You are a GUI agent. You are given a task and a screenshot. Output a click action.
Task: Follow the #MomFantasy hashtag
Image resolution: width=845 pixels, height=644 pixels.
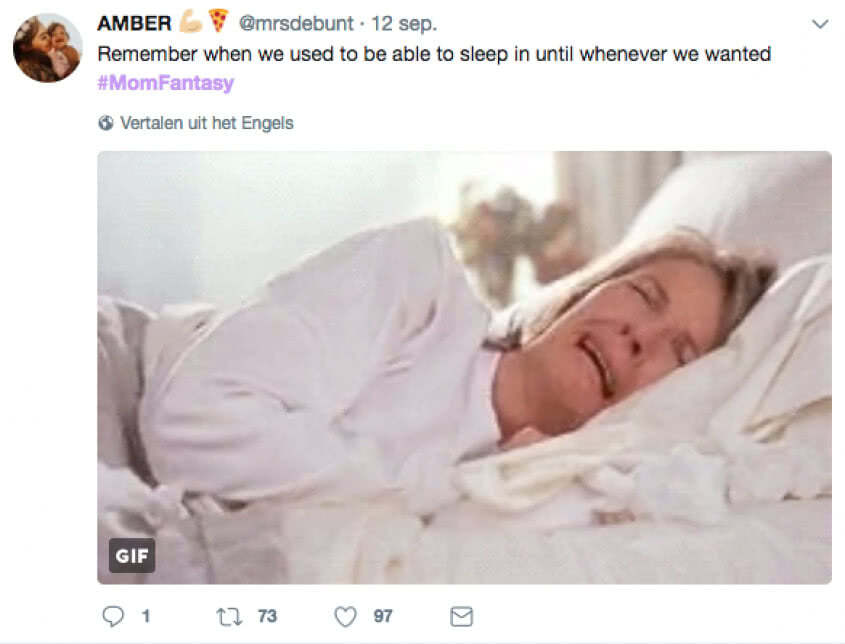(166, 82)
